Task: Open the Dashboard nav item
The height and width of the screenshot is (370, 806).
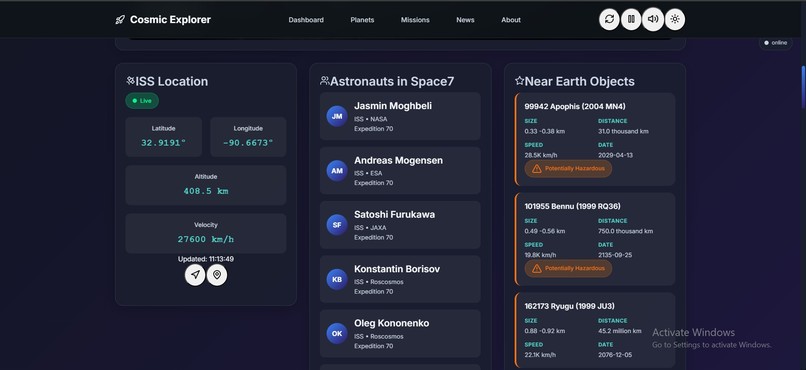Action: pyautogui.click(x=306, y=20)
